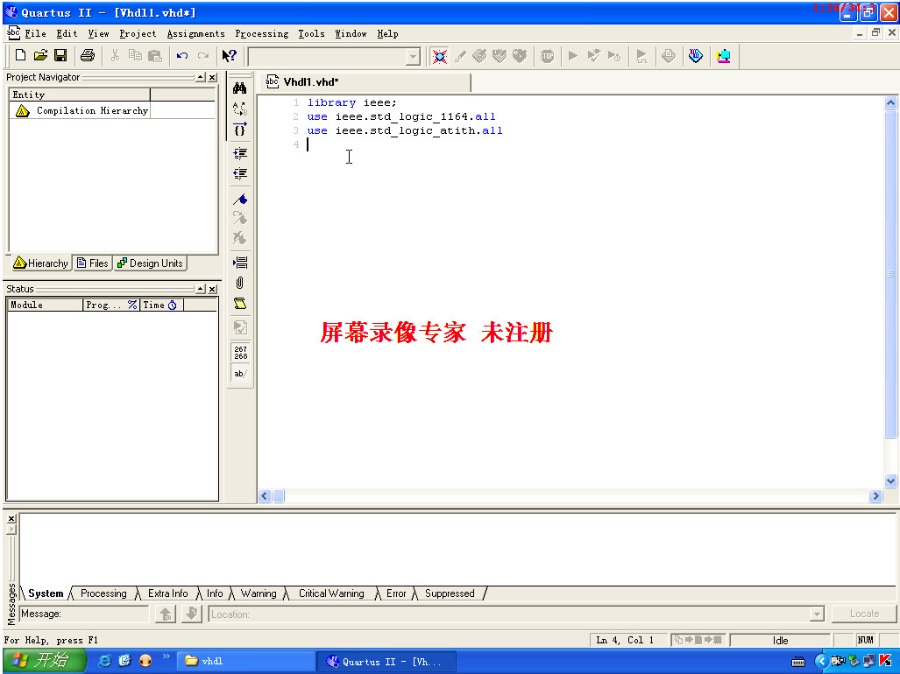Show the Critical Warning messages tab
The height and width of the screenshot is (674, 900).
pyautogui.click(x=331, y=594)
